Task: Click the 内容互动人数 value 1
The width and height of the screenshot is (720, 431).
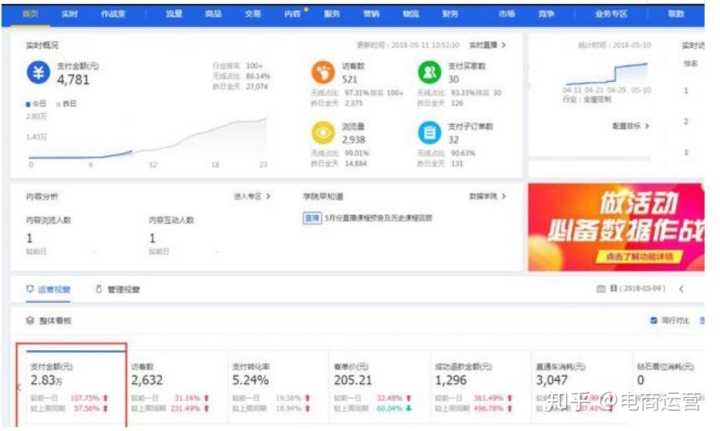Action: (152, 238)
